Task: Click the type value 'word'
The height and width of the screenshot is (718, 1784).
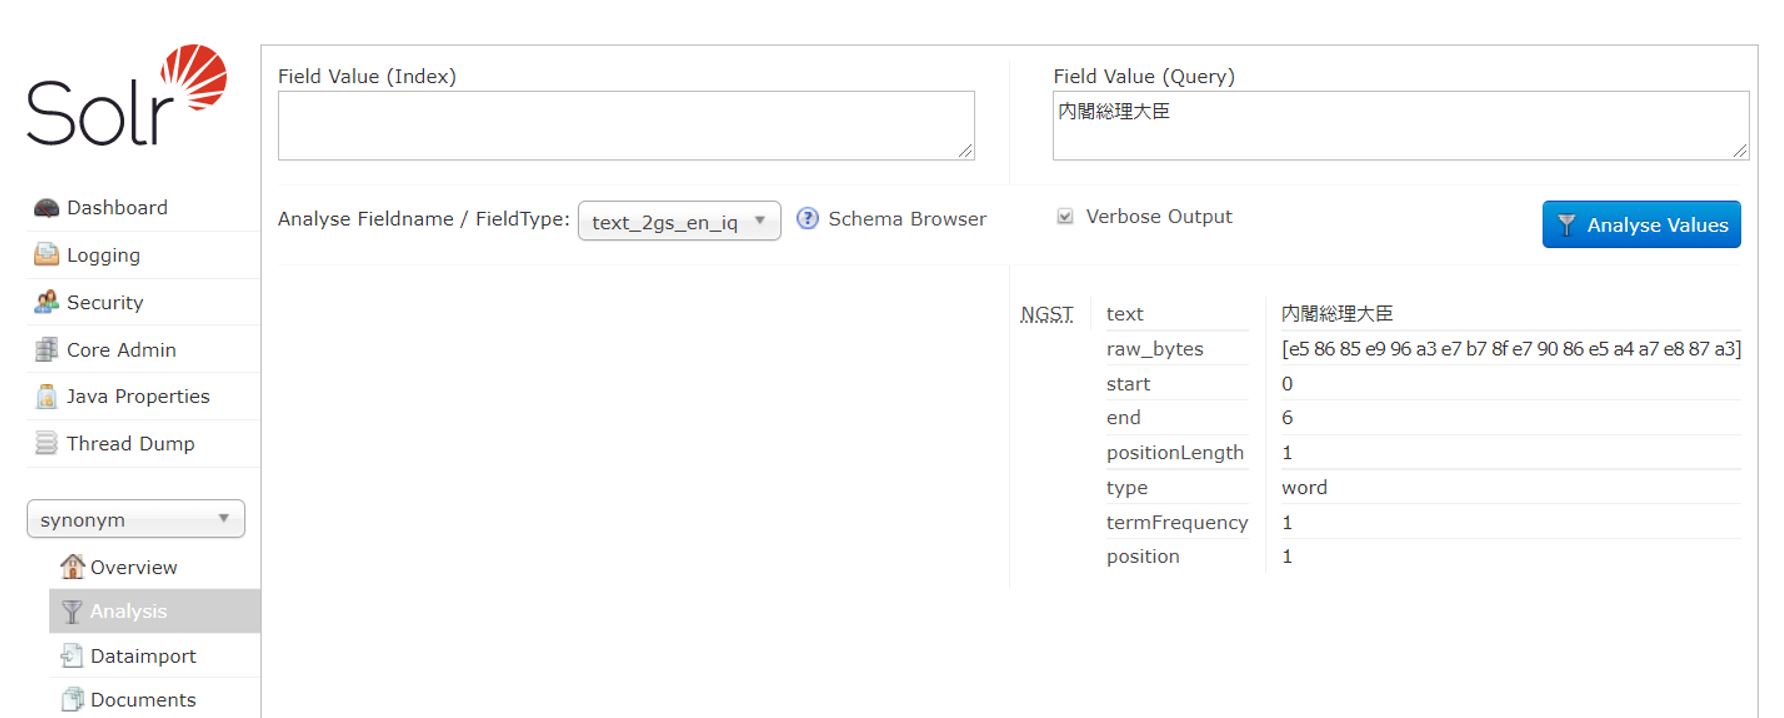Action: click(x=1304, y=488)
